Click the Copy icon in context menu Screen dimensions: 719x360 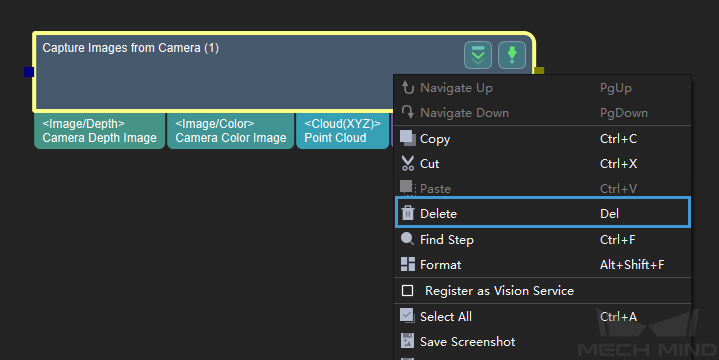tap(408, 138)
